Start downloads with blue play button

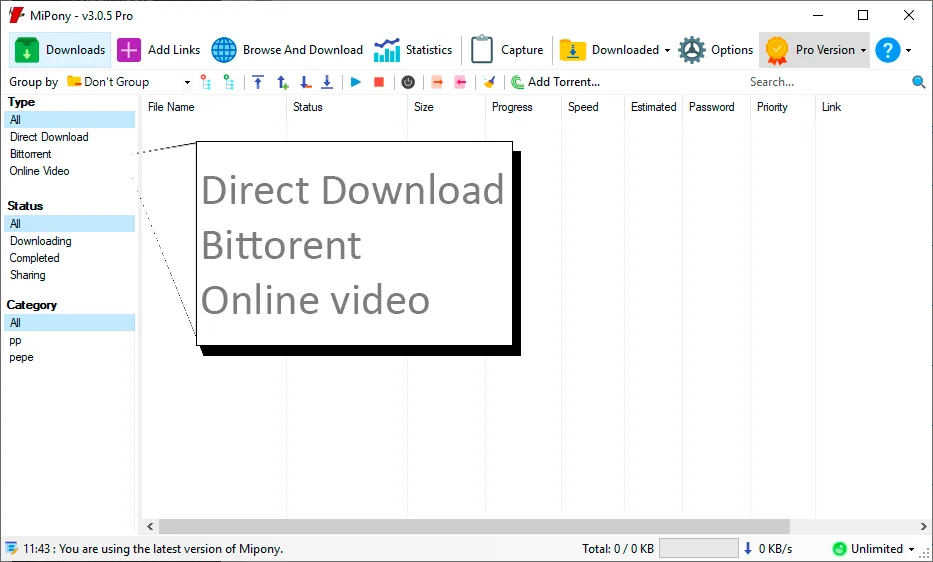point(356,82)
